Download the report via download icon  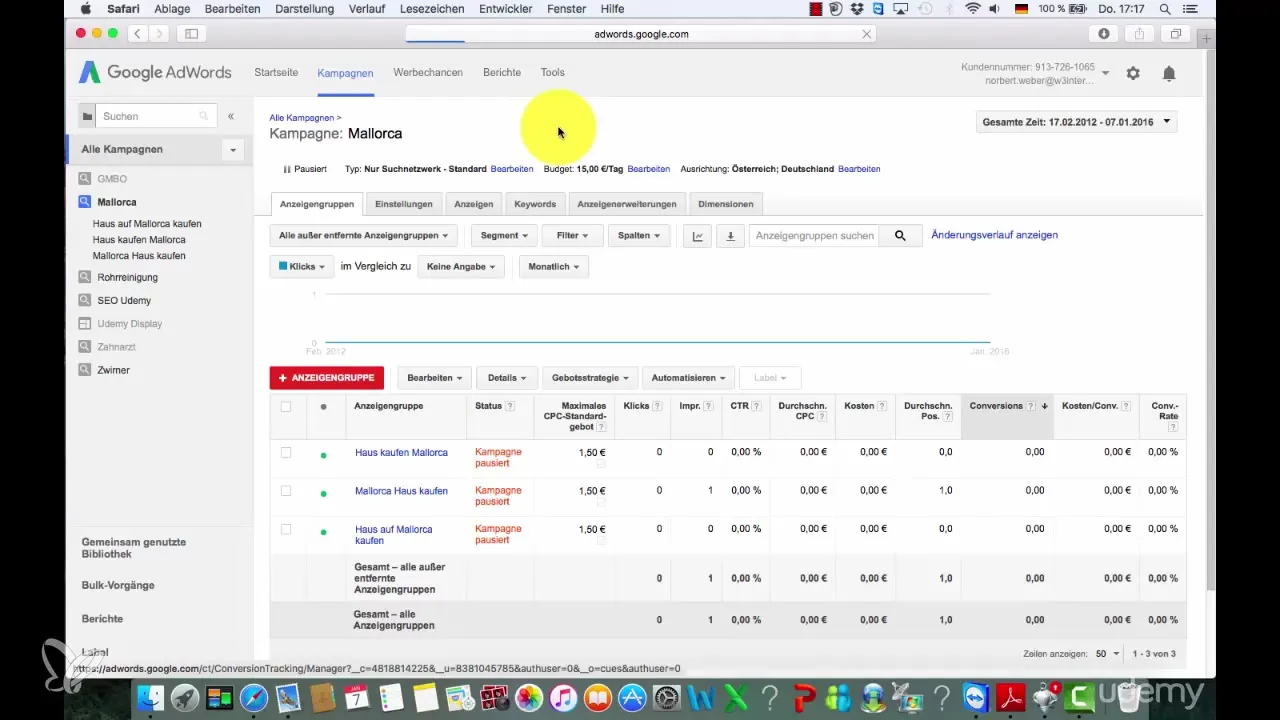coord(730,236)
